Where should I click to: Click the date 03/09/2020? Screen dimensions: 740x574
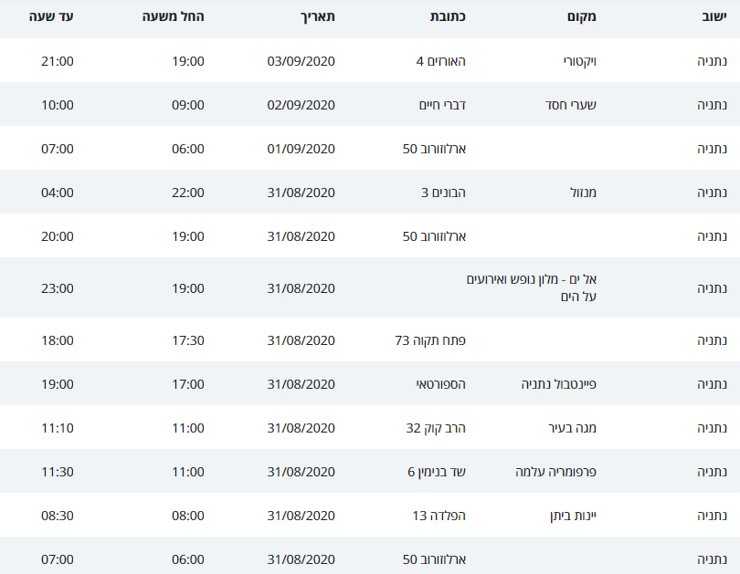301,61
